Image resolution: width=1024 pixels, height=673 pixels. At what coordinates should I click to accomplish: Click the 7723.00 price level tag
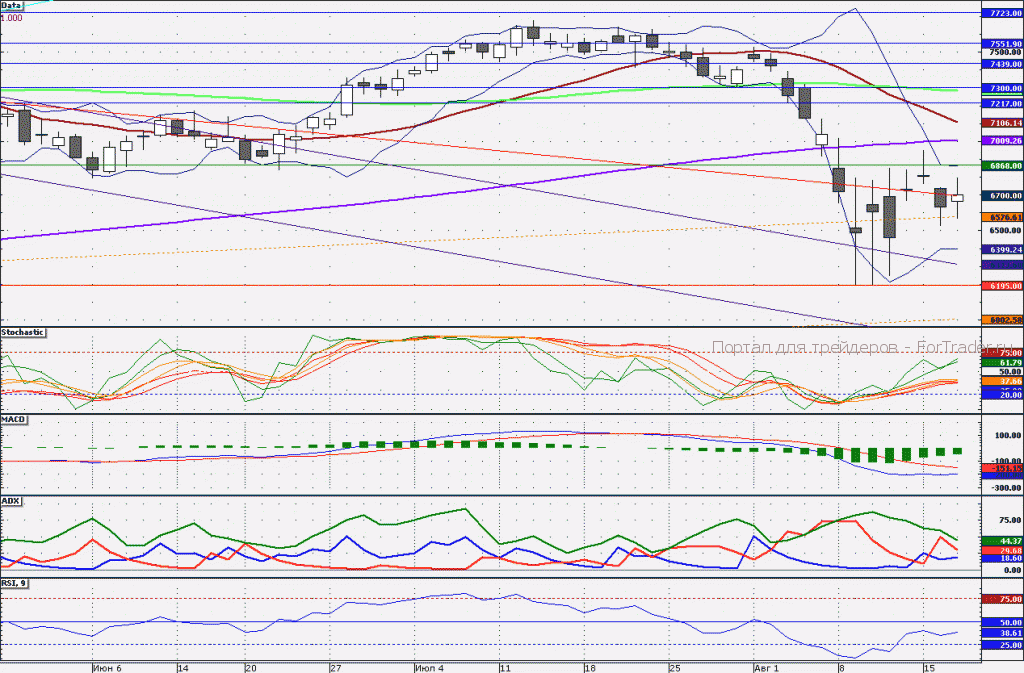(1002, 13)
